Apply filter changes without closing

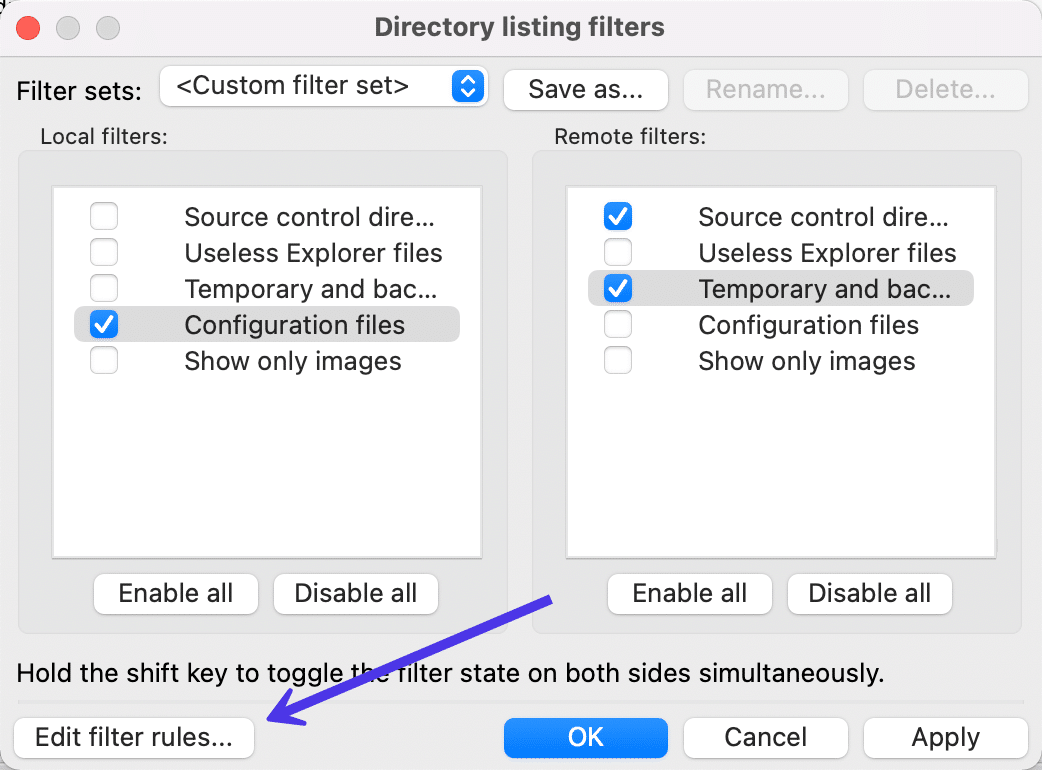tap(944, 737)
